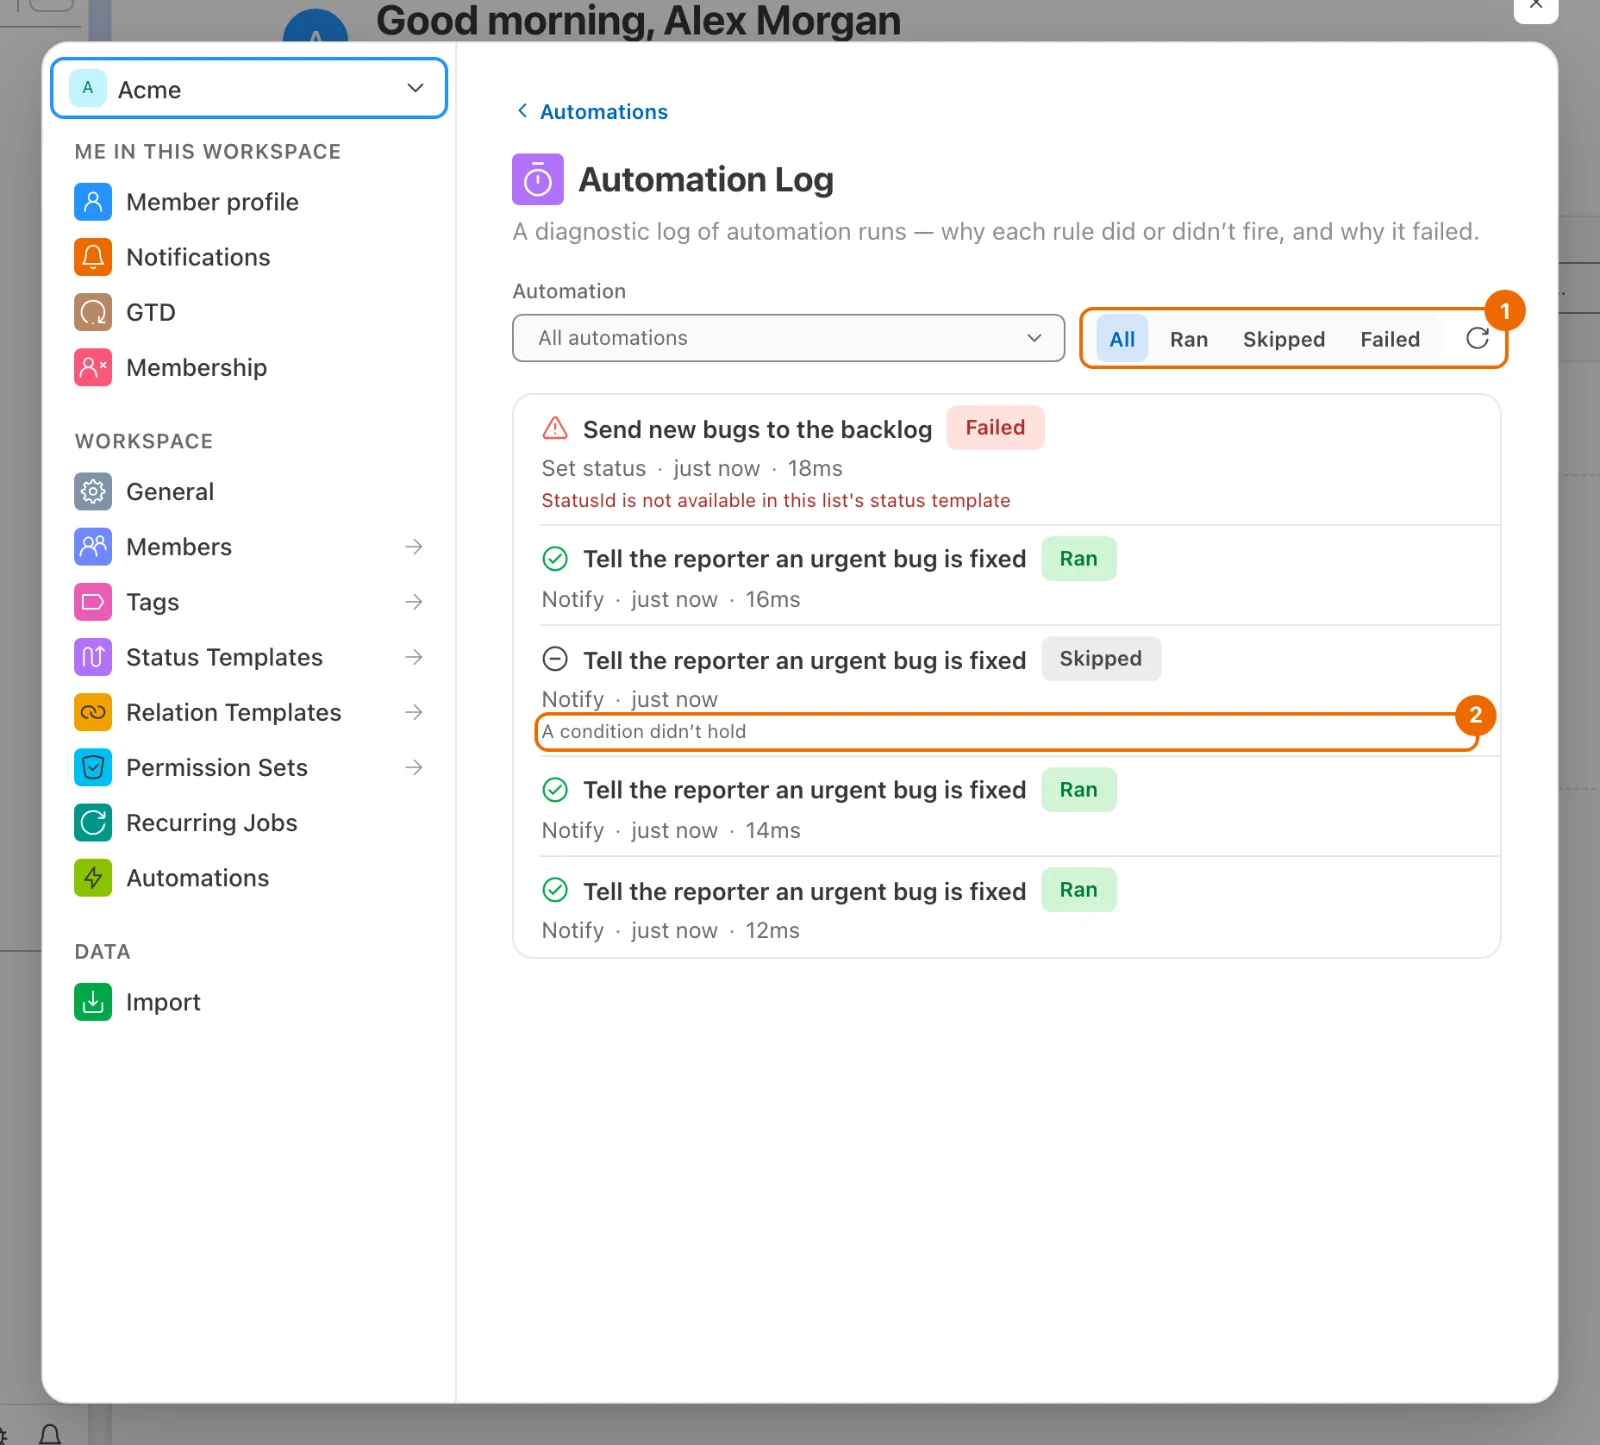Go back to Automations link

coord(592,112)
